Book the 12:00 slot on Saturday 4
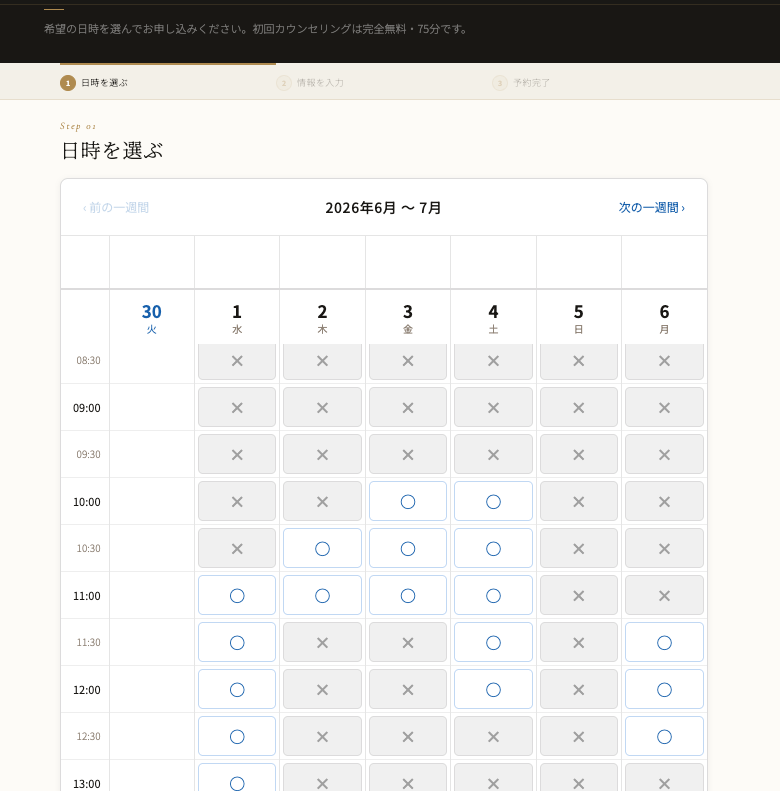780x791 pixels. pyautogui.click(x=493, y=689)
